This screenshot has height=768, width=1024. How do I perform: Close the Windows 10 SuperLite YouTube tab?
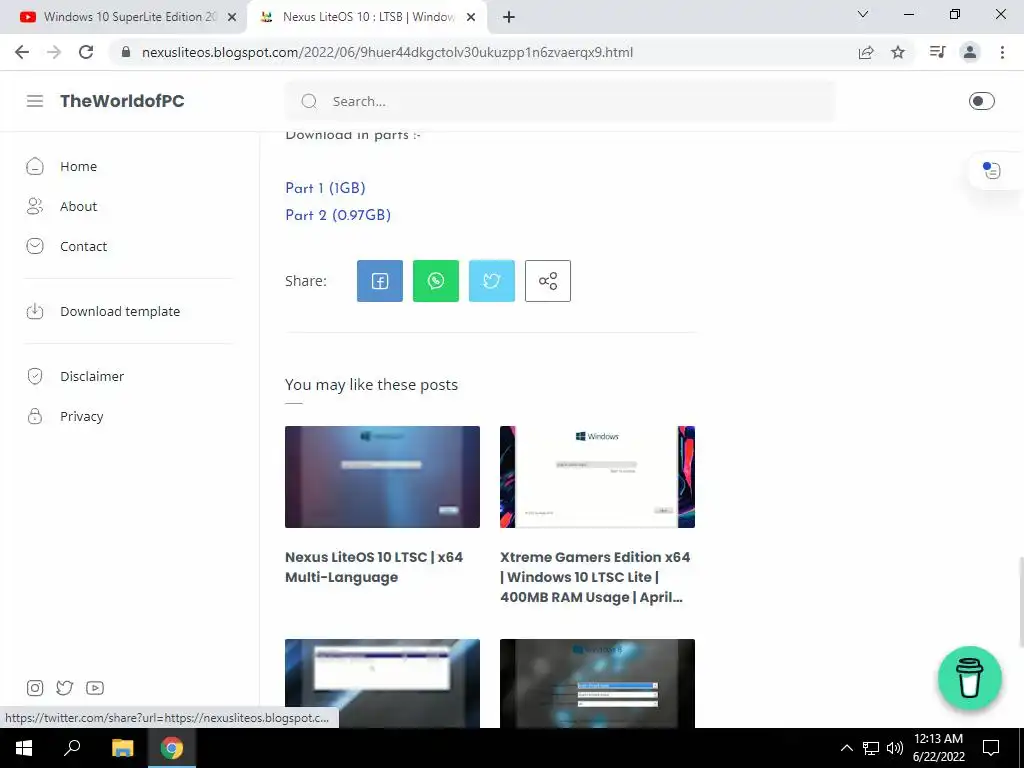click(x=232, y=18)
